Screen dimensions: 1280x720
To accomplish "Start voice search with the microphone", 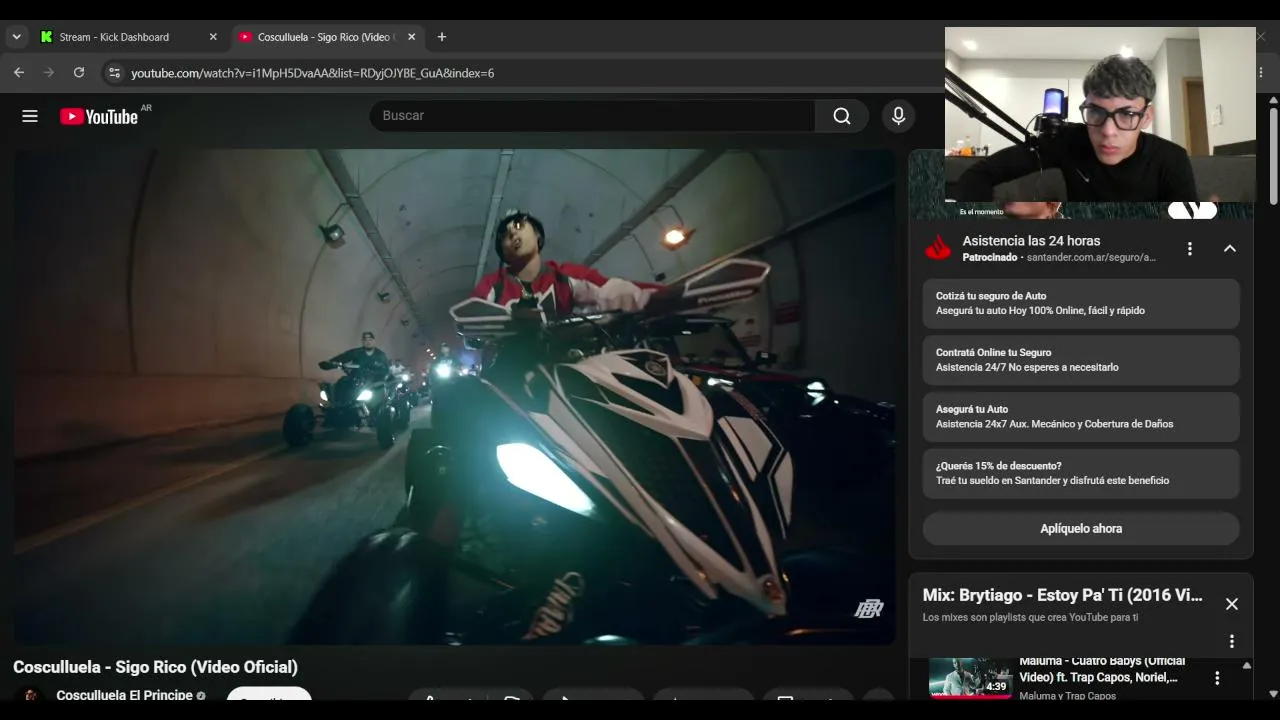I will click(x=898, y=116).
